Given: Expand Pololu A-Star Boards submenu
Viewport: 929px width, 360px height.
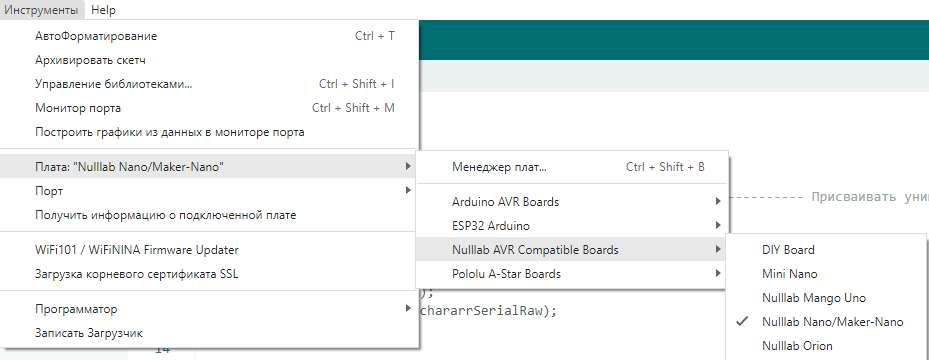Looking at the screenshot, I should pos(572,274).
